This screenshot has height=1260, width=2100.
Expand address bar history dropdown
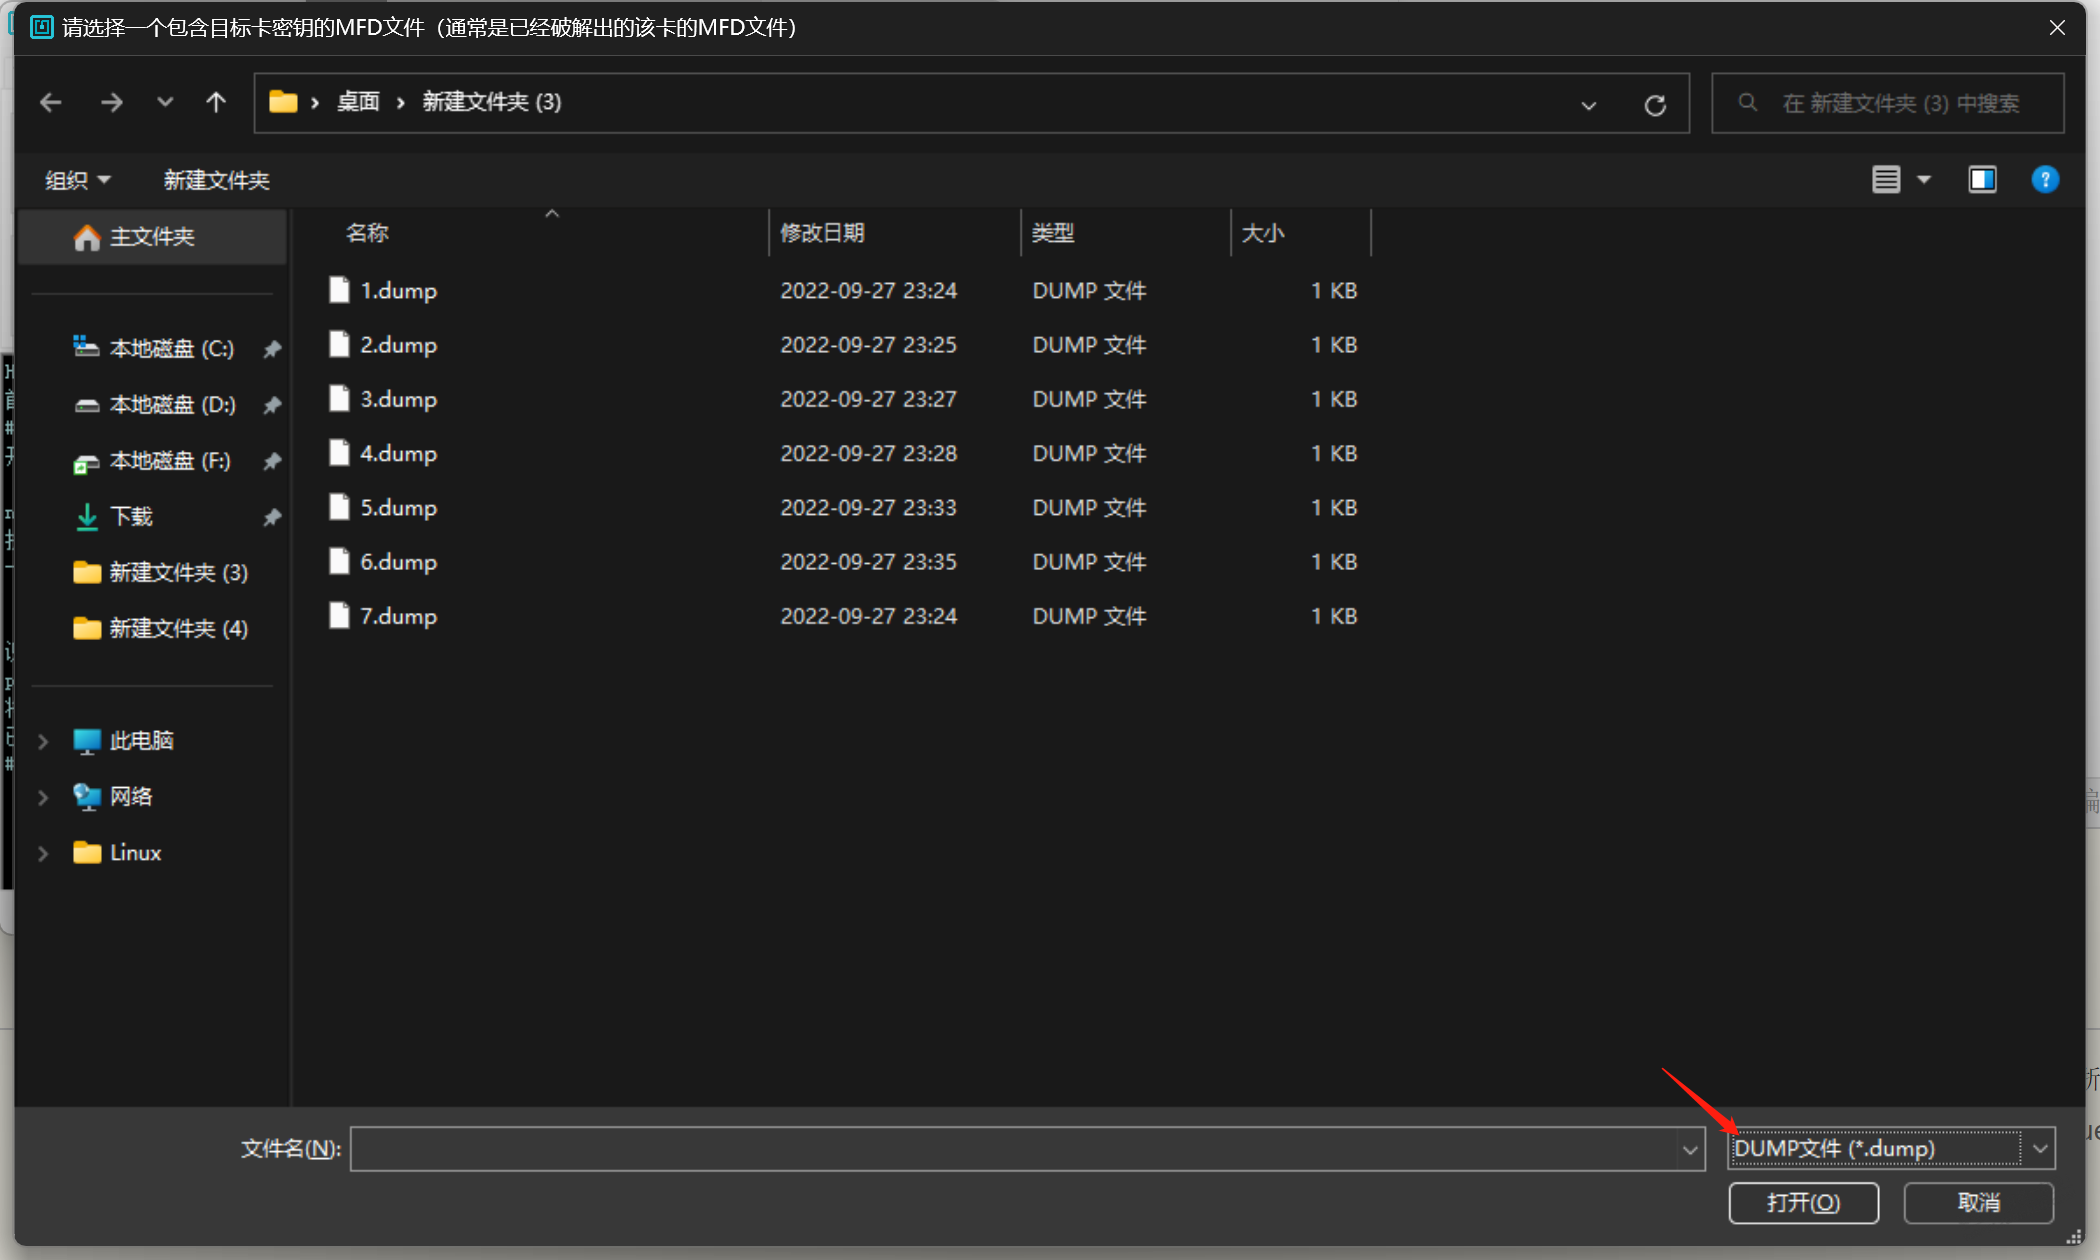tap(1588, 104)
